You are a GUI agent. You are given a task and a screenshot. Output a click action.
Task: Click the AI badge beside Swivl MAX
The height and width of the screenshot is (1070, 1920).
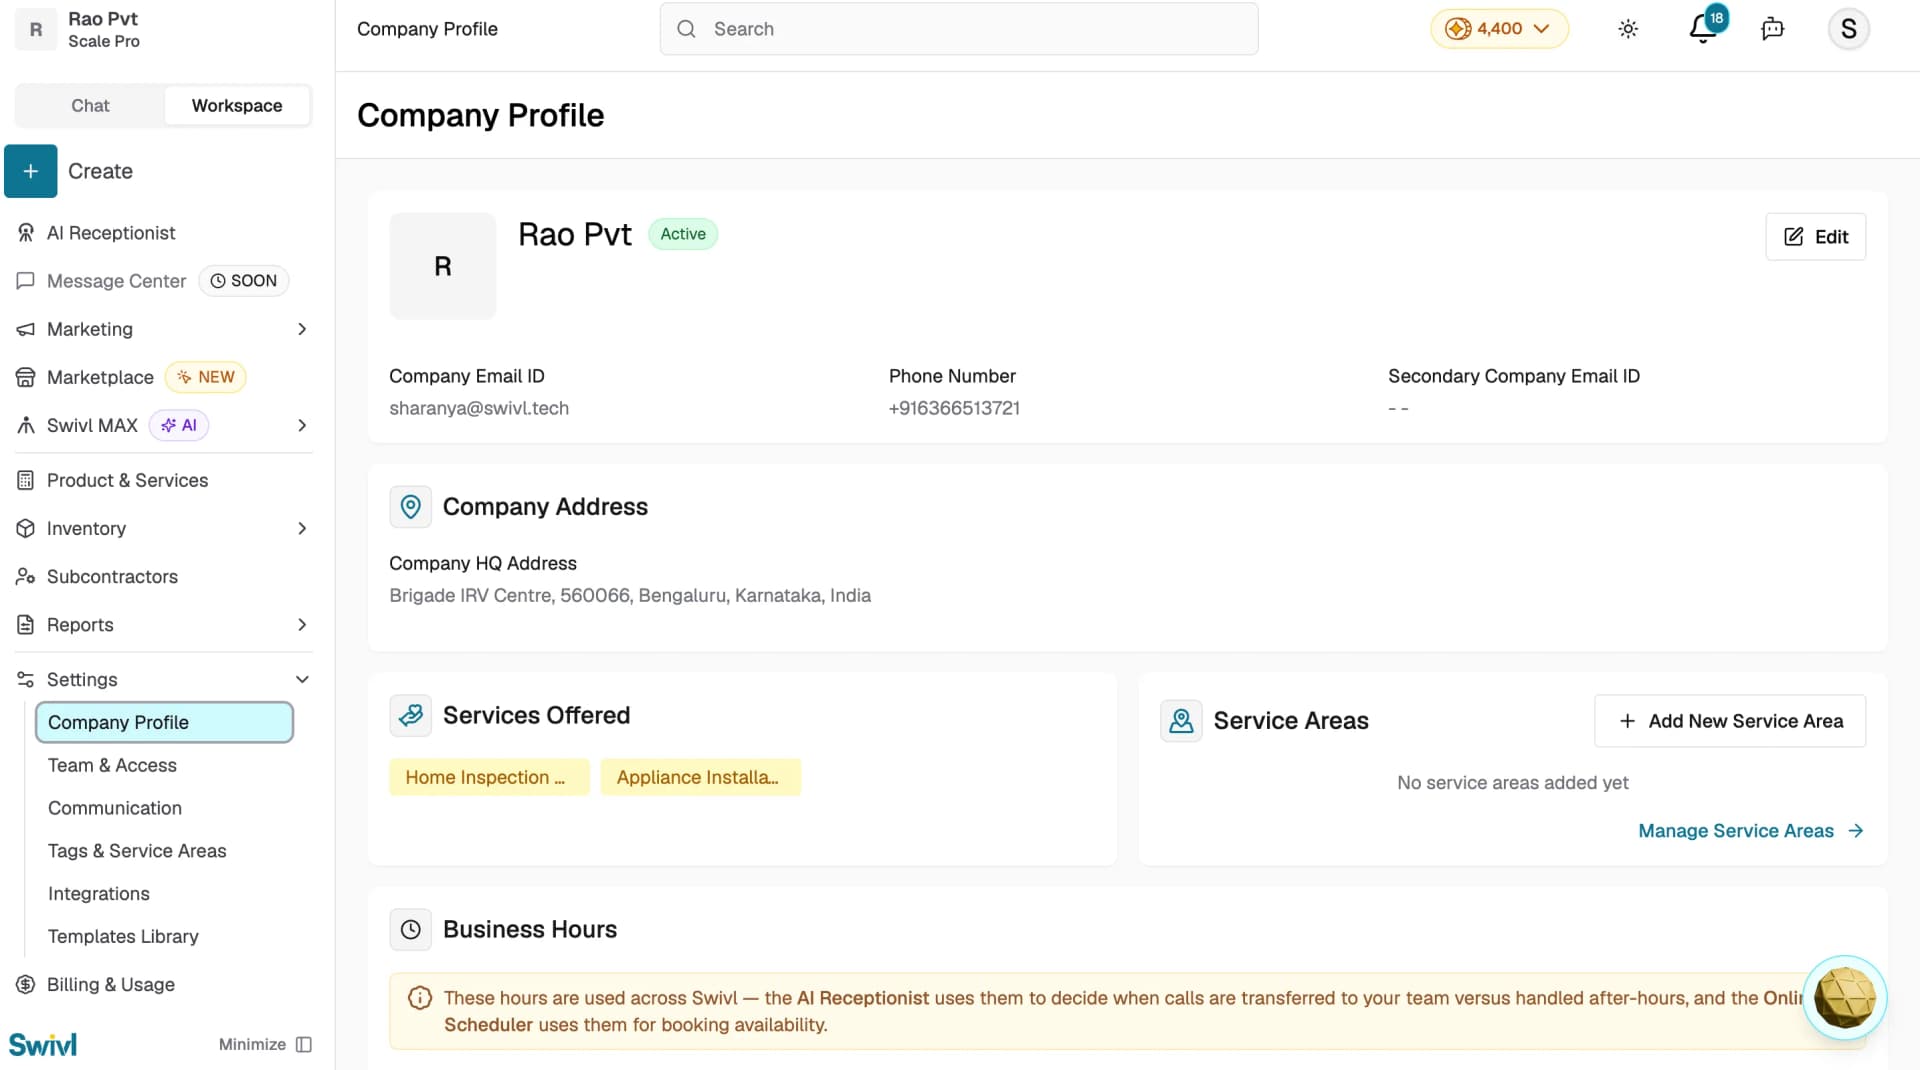[x=179, y=425]
